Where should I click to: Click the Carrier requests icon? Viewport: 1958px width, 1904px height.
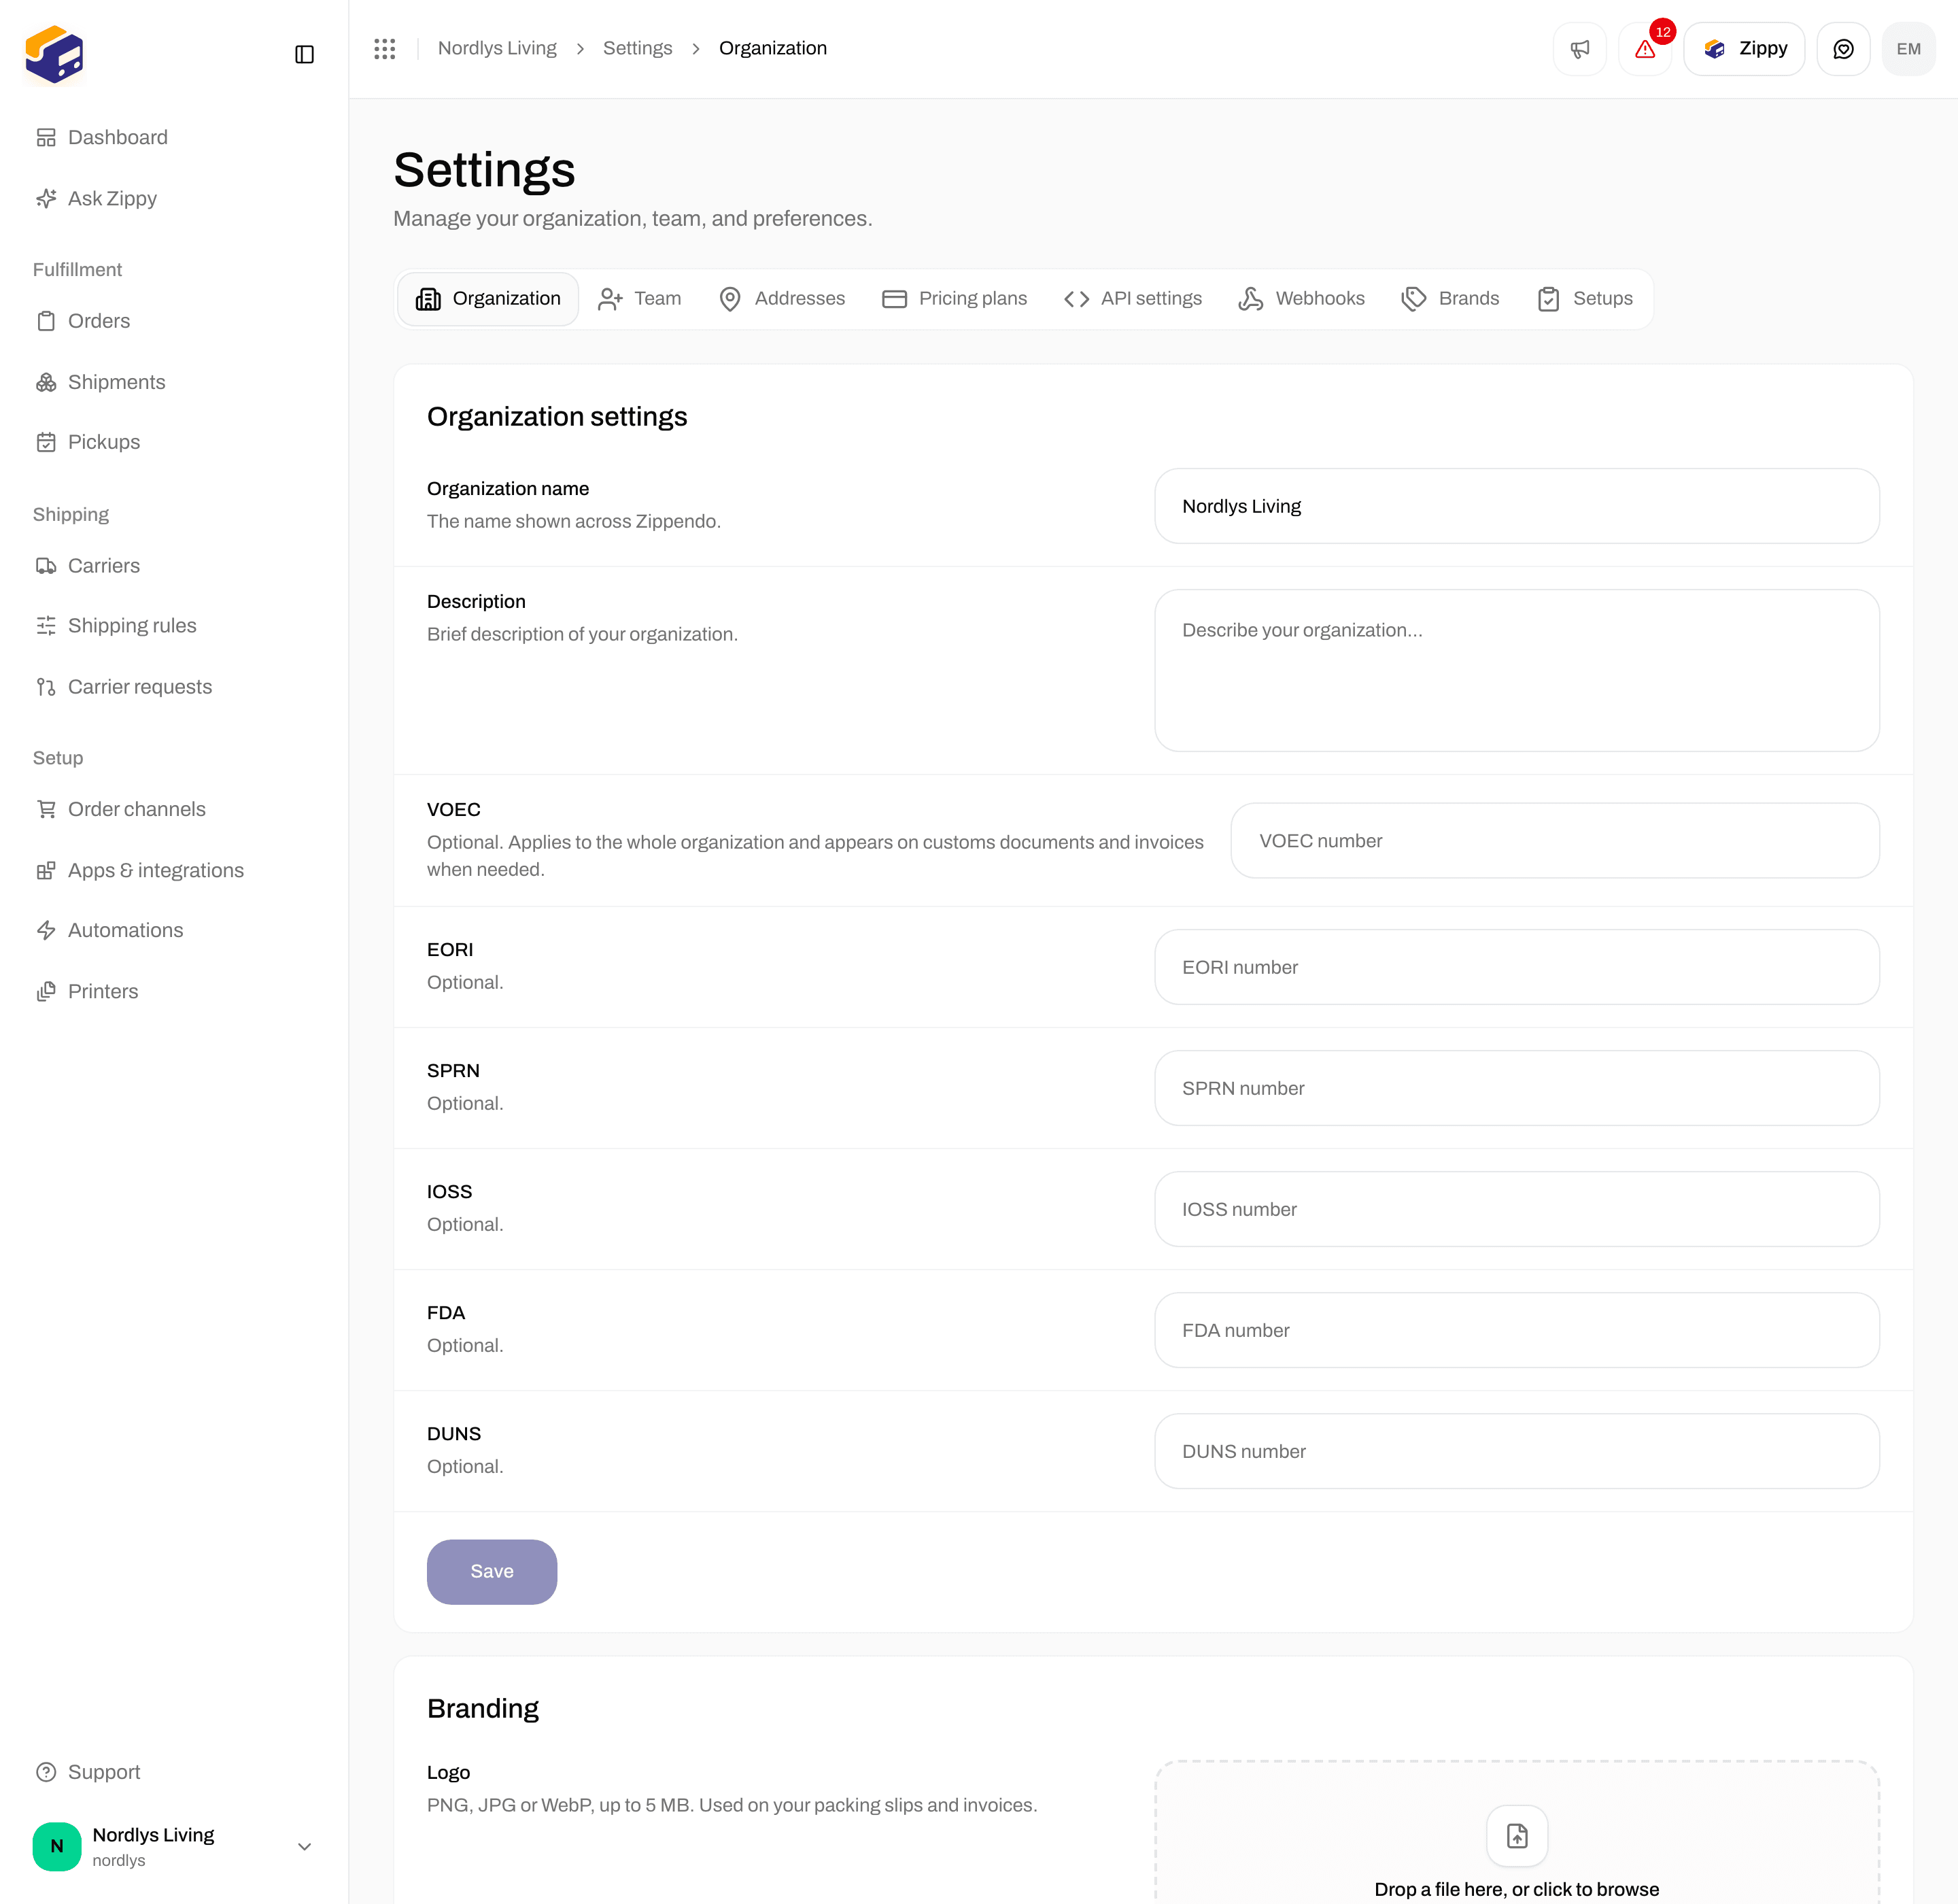[x=46, y=687]
